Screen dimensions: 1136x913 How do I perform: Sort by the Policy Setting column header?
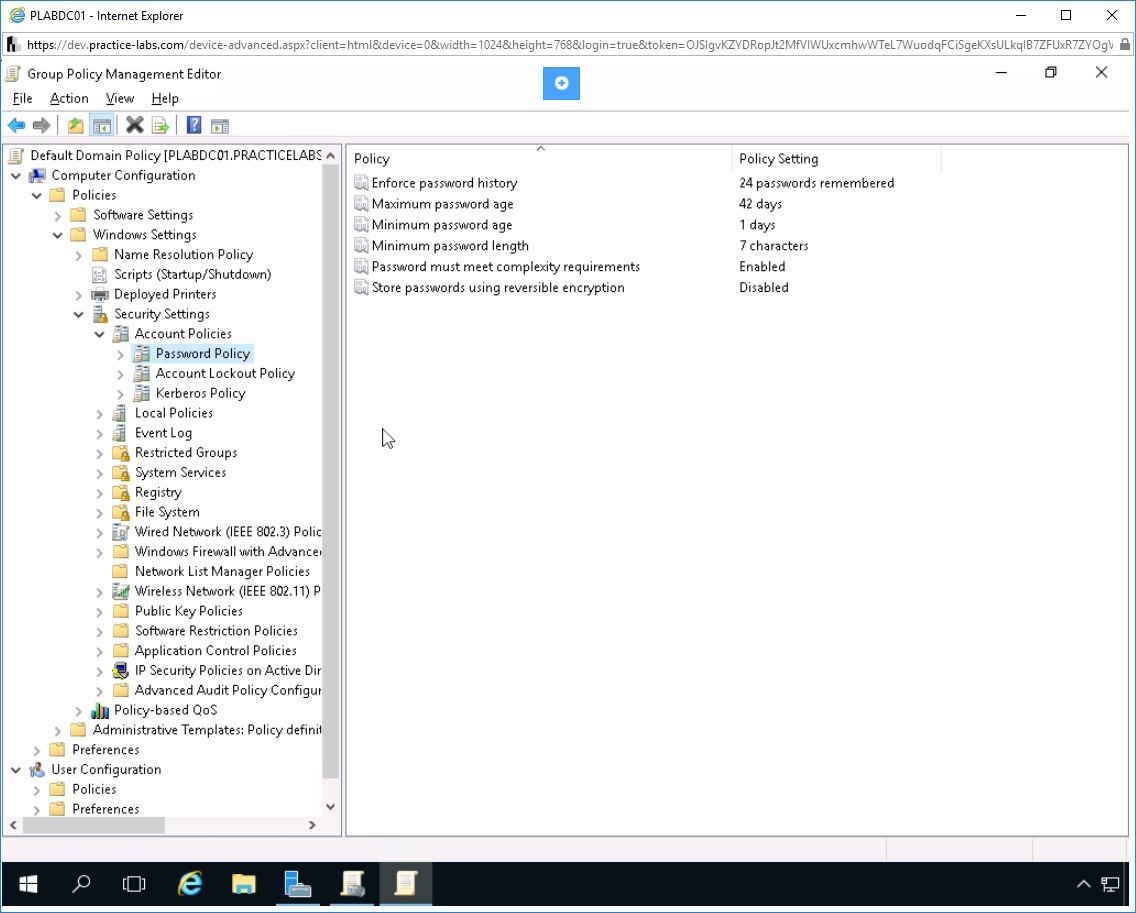coord(837,159)
